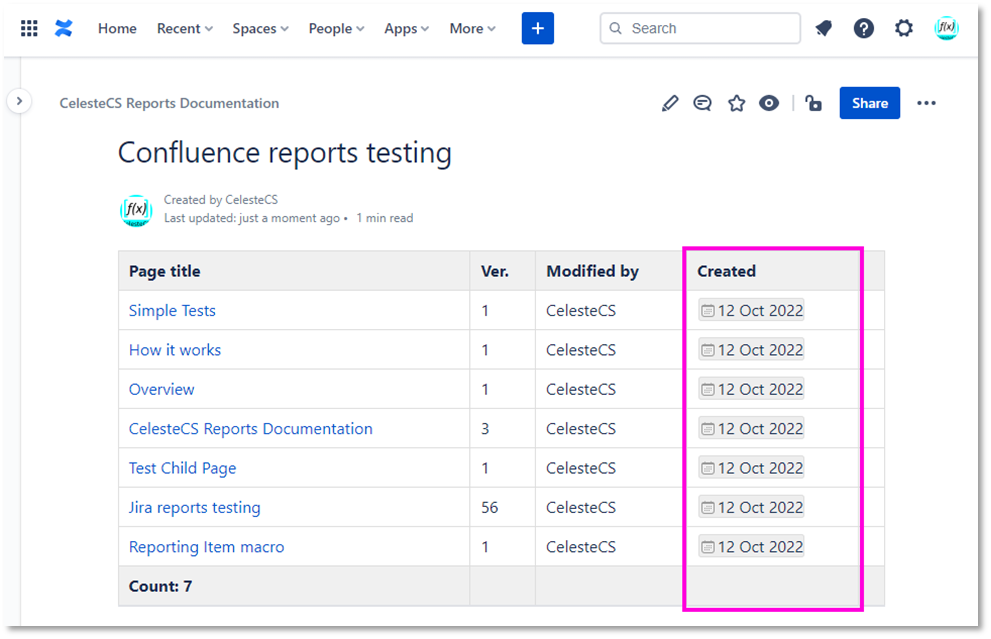Screen dimensions: 991x639
Task: Click the version value 56
Action: (x=490, y=508)
